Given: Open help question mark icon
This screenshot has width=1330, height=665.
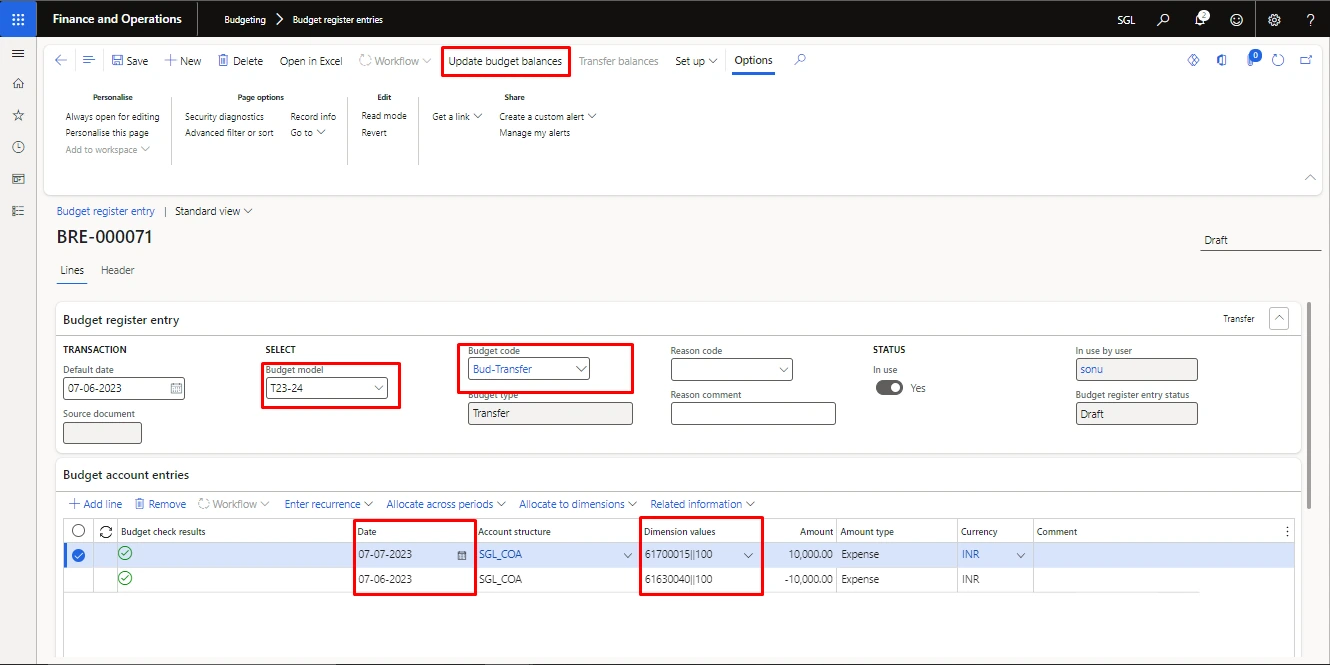Looking at the screenshot, I should (x=1310, y=19).
